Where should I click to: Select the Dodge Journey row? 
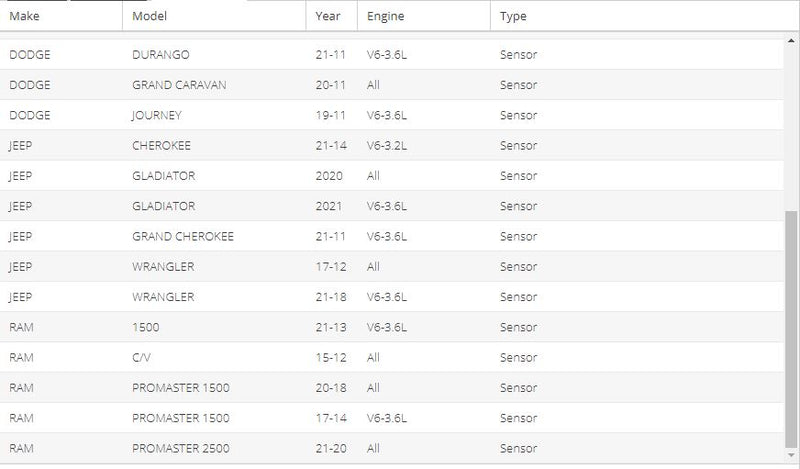[392, 115]
